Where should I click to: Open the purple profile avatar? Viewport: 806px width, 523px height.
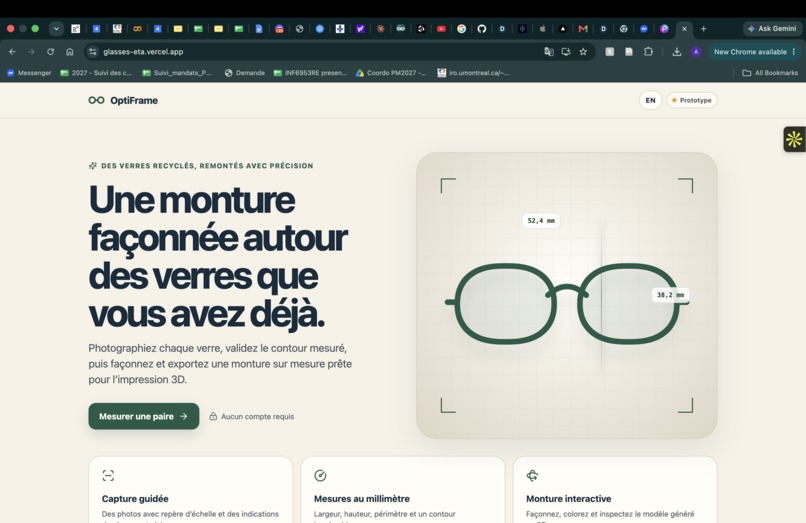[696, 51]
